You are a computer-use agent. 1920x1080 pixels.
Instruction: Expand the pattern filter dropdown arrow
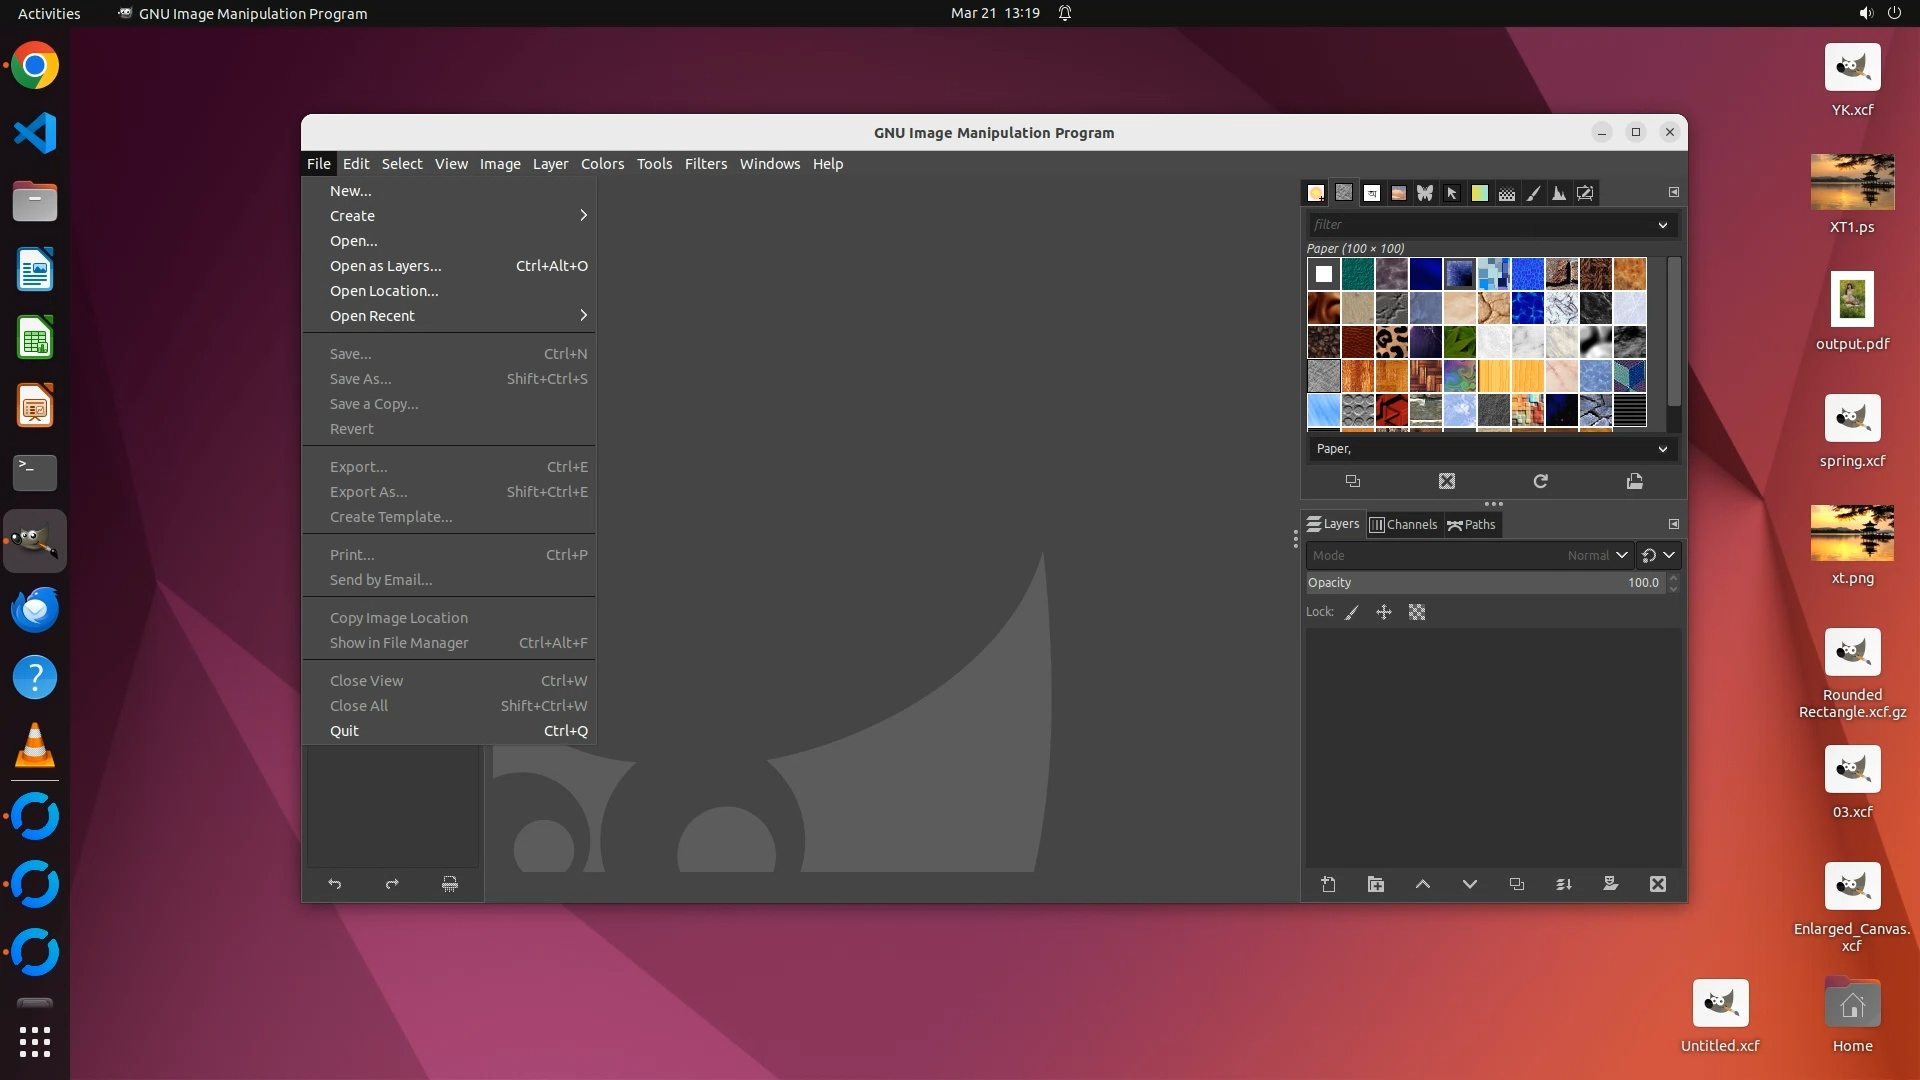click(x=1662, y=225)
